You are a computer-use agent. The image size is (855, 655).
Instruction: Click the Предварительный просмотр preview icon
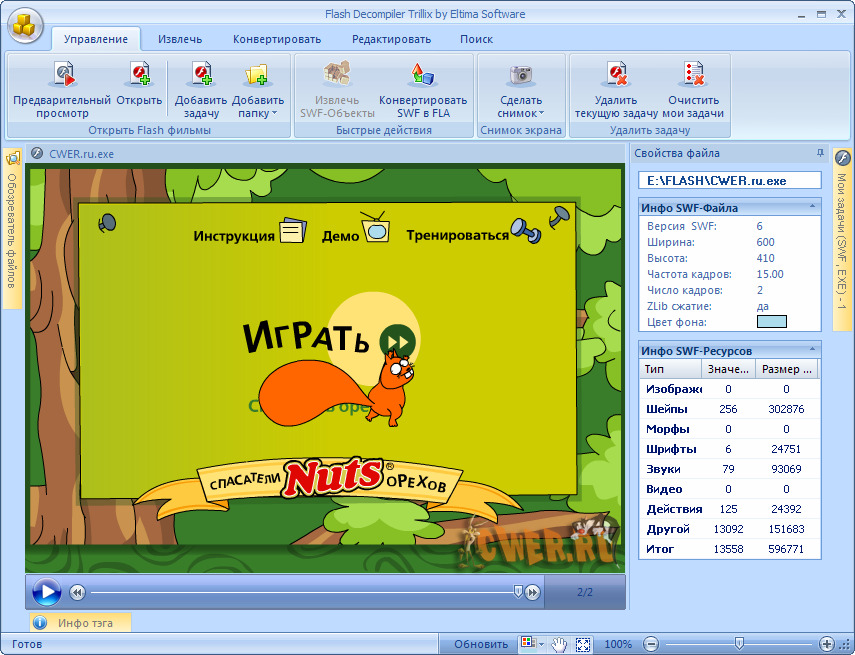[62, 75]
